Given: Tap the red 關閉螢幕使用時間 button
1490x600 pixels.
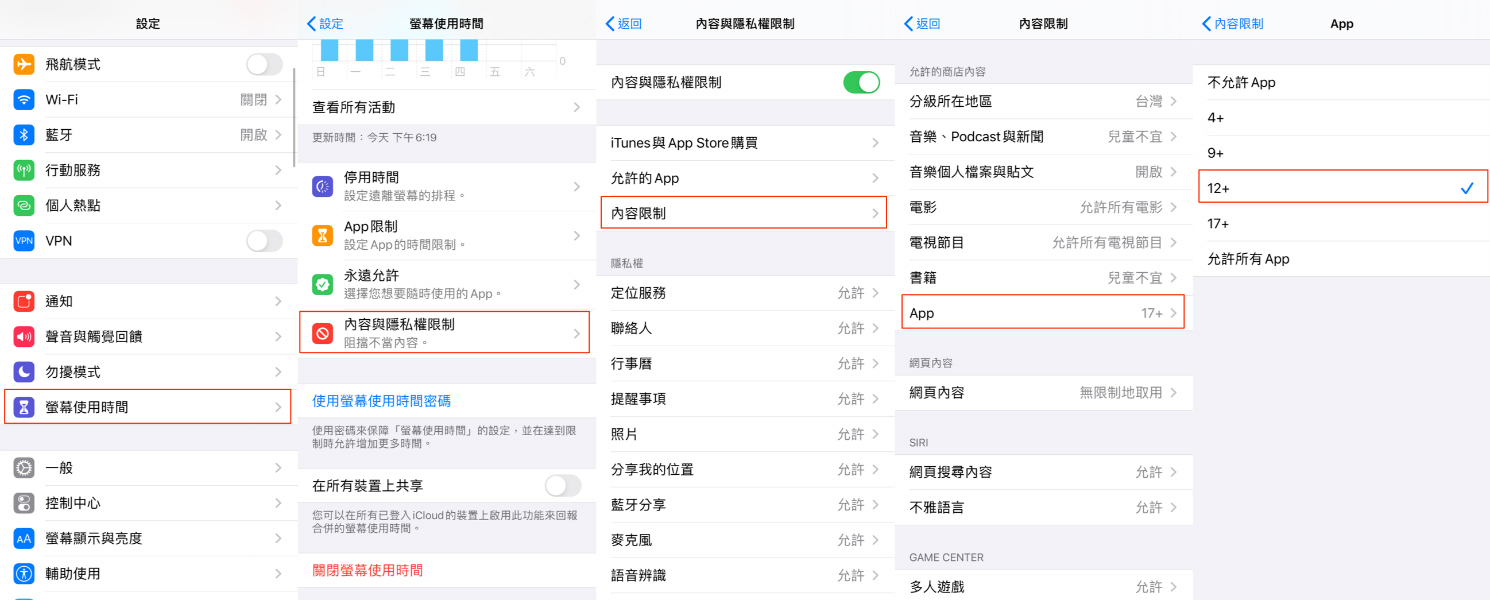Looking at the screenshot, I should [368, 570].
